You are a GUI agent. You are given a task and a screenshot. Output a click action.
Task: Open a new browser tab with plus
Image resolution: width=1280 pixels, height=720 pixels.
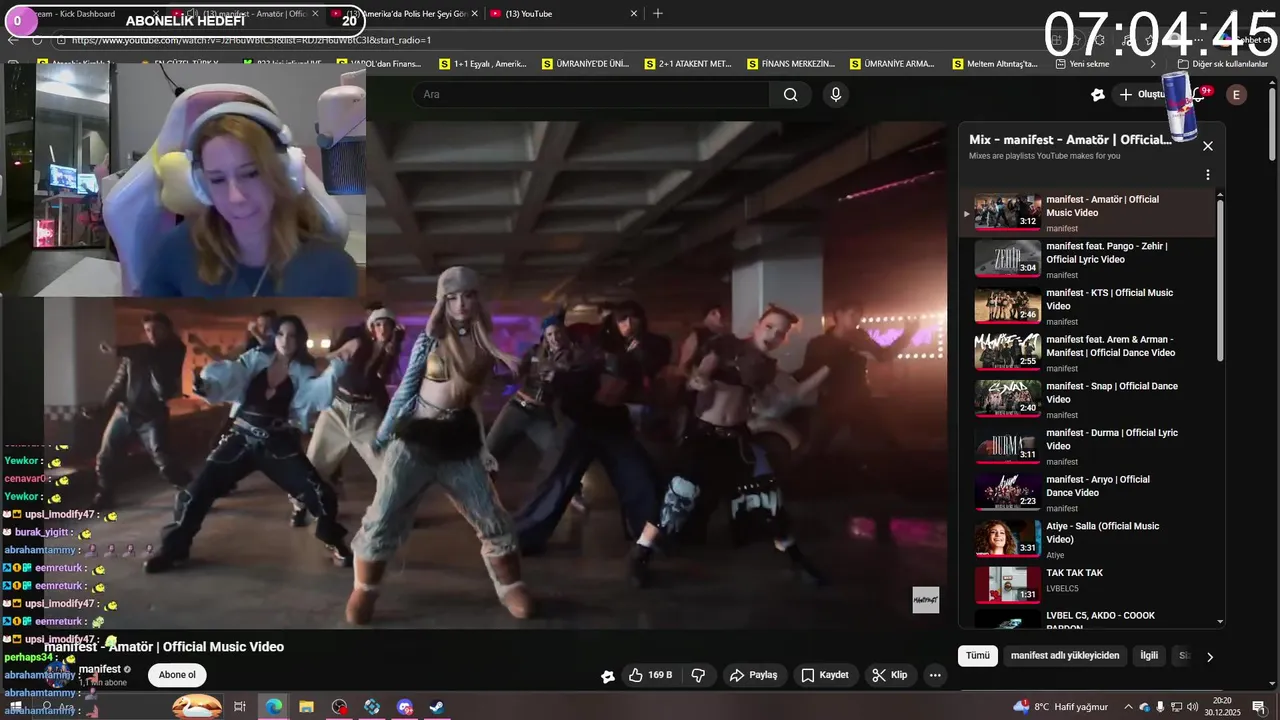click(657, 14)
